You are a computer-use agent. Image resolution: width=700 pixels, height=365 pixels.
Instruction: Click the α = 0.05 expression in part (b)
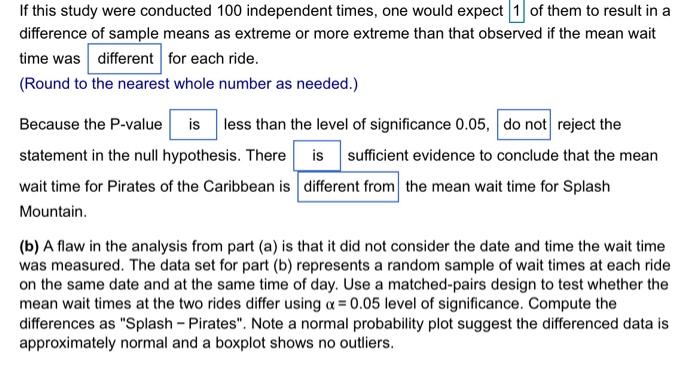(354, 304)
